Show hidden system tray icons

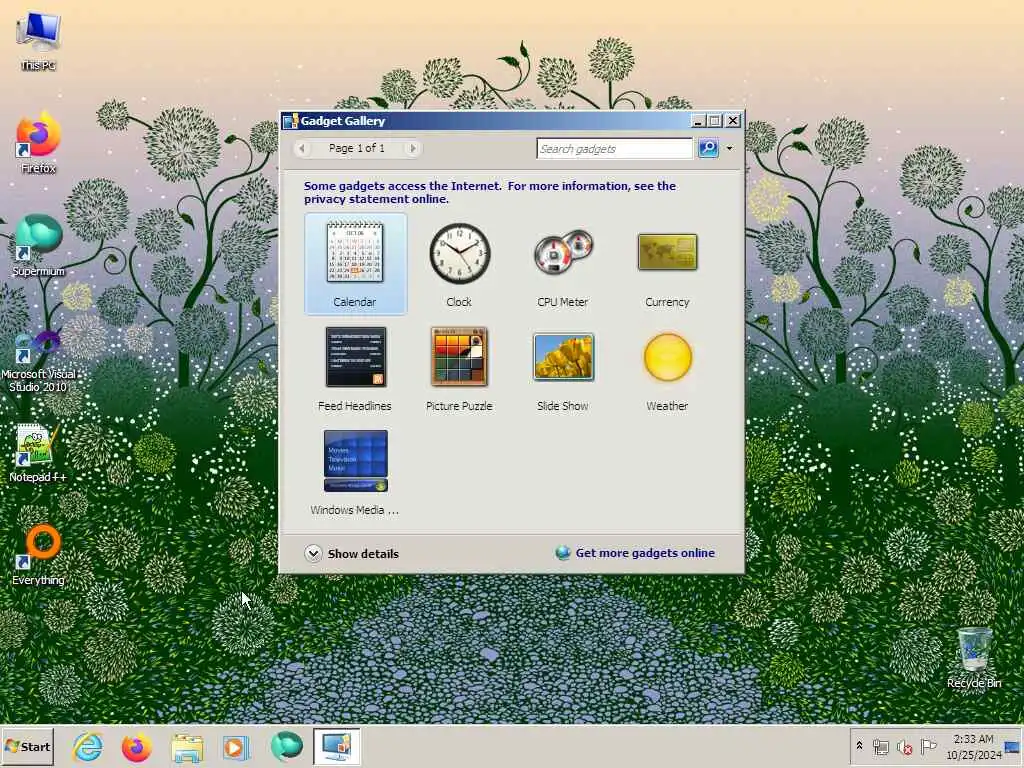[x=859, y=746]
